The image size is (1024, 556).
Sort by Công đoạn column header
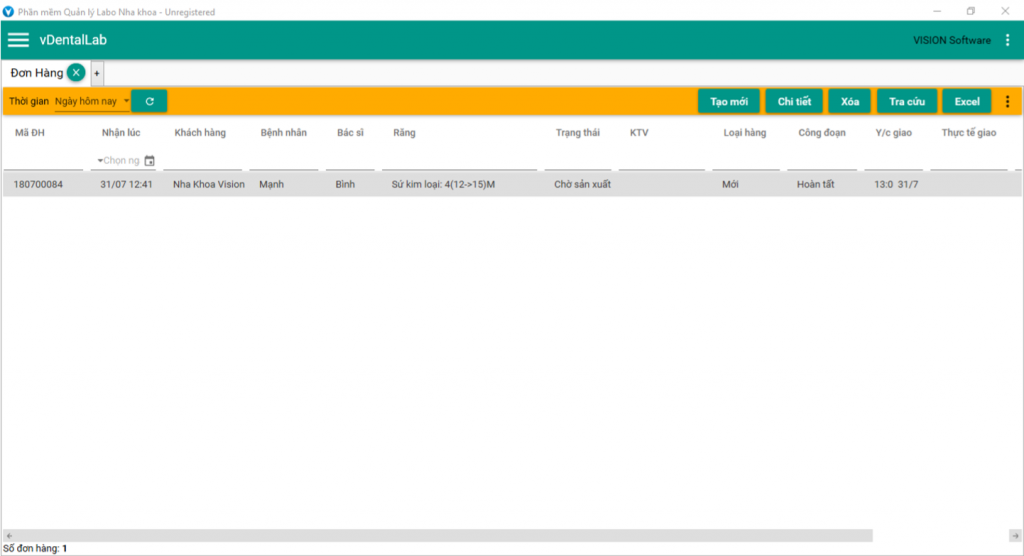pos(822,133)
